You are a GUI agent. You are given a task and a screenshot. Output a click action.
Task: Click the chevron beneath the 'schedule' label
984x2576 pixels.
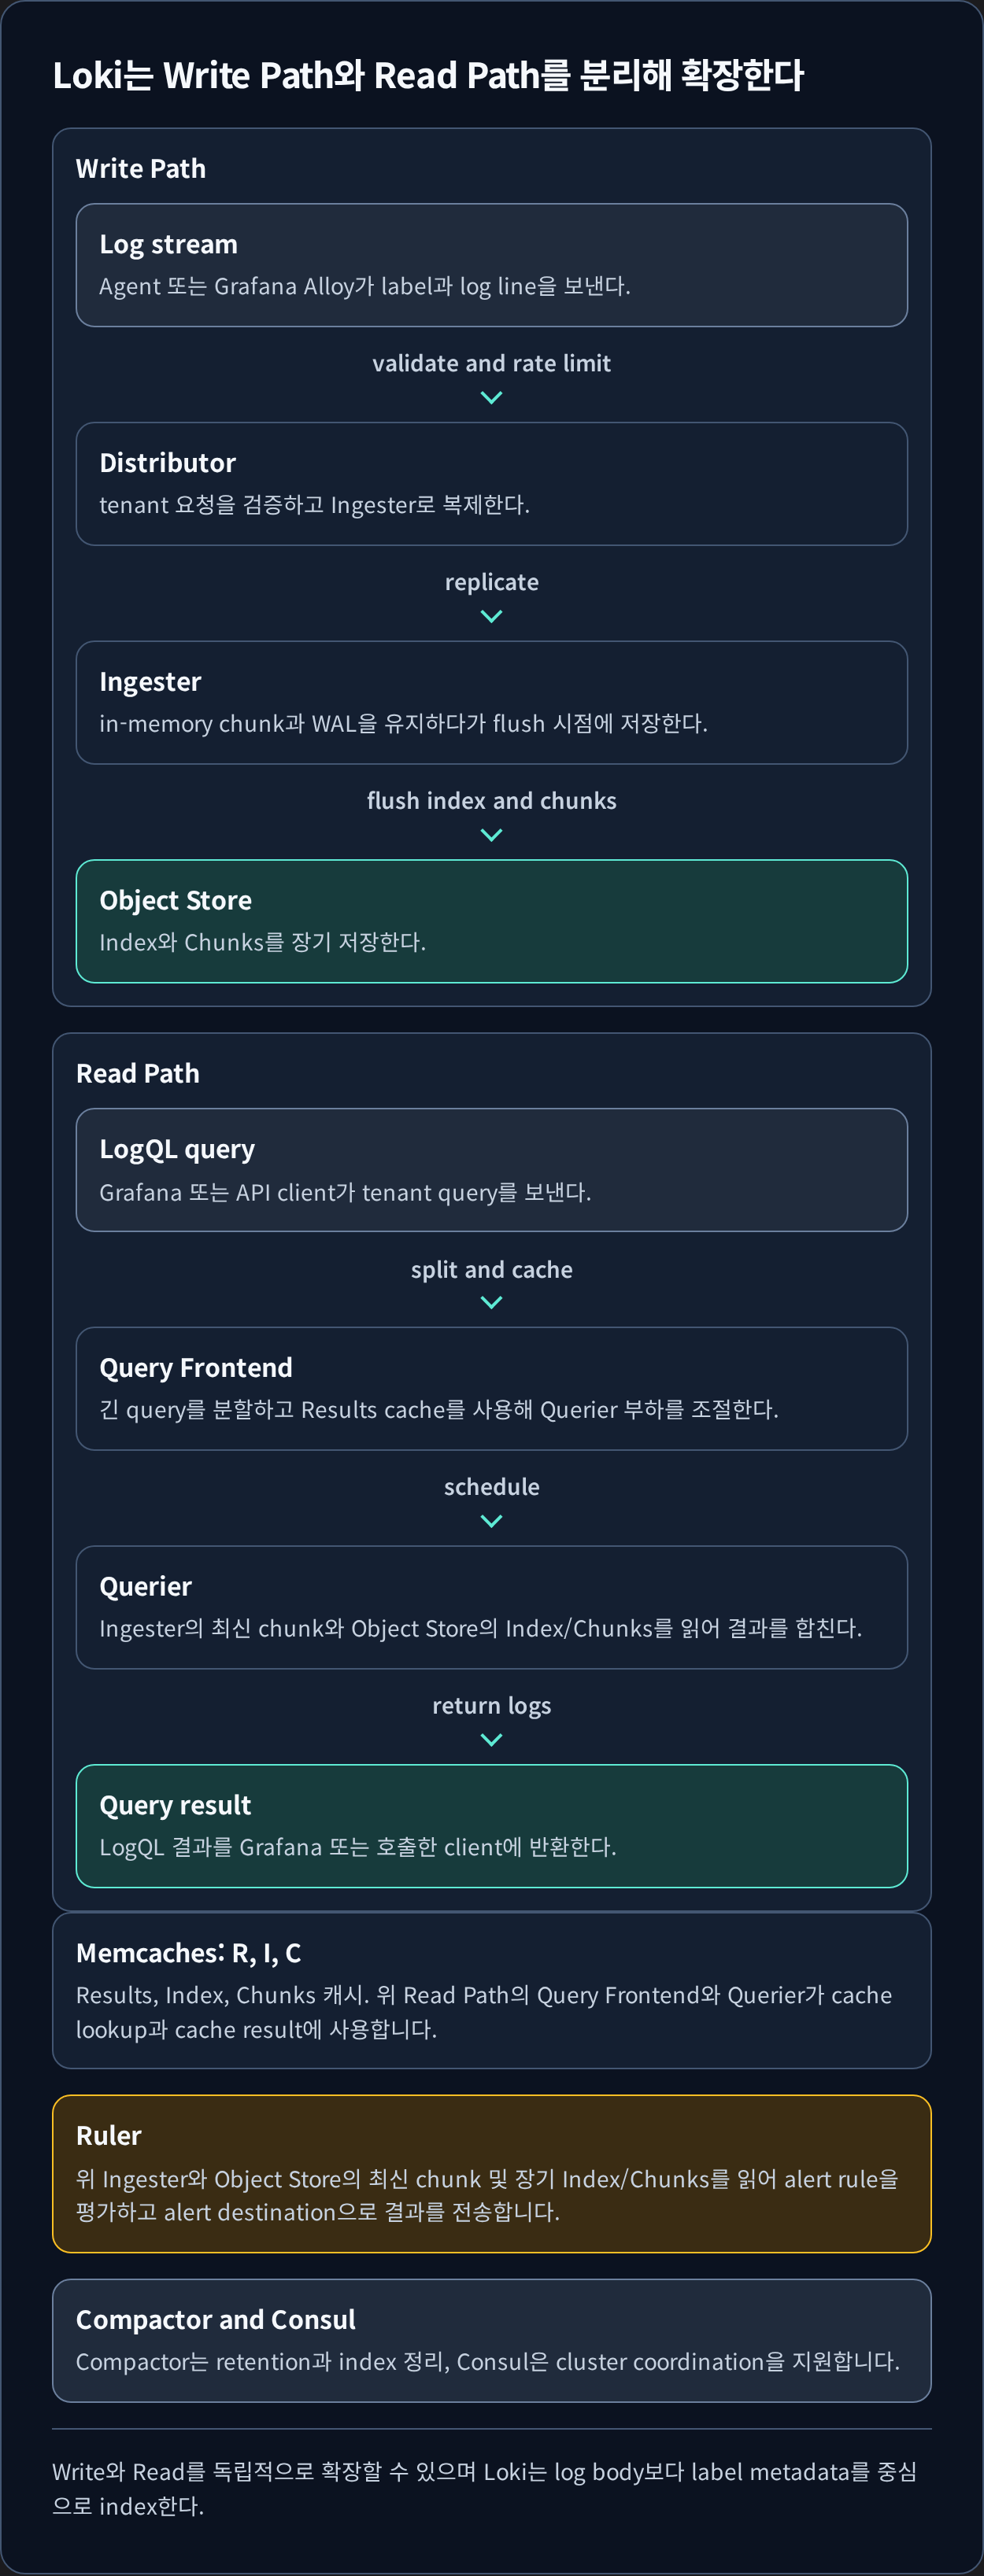[491, 1521]
